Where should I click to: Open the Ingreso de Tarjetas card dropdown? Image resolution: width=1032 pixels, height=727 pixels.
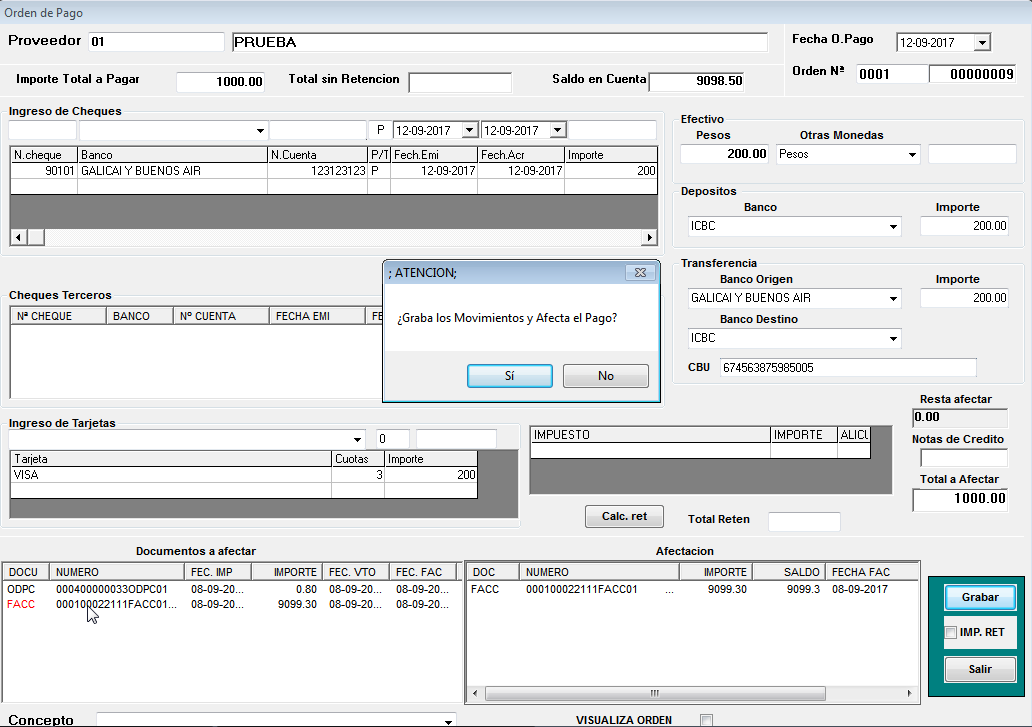point(357,439)
